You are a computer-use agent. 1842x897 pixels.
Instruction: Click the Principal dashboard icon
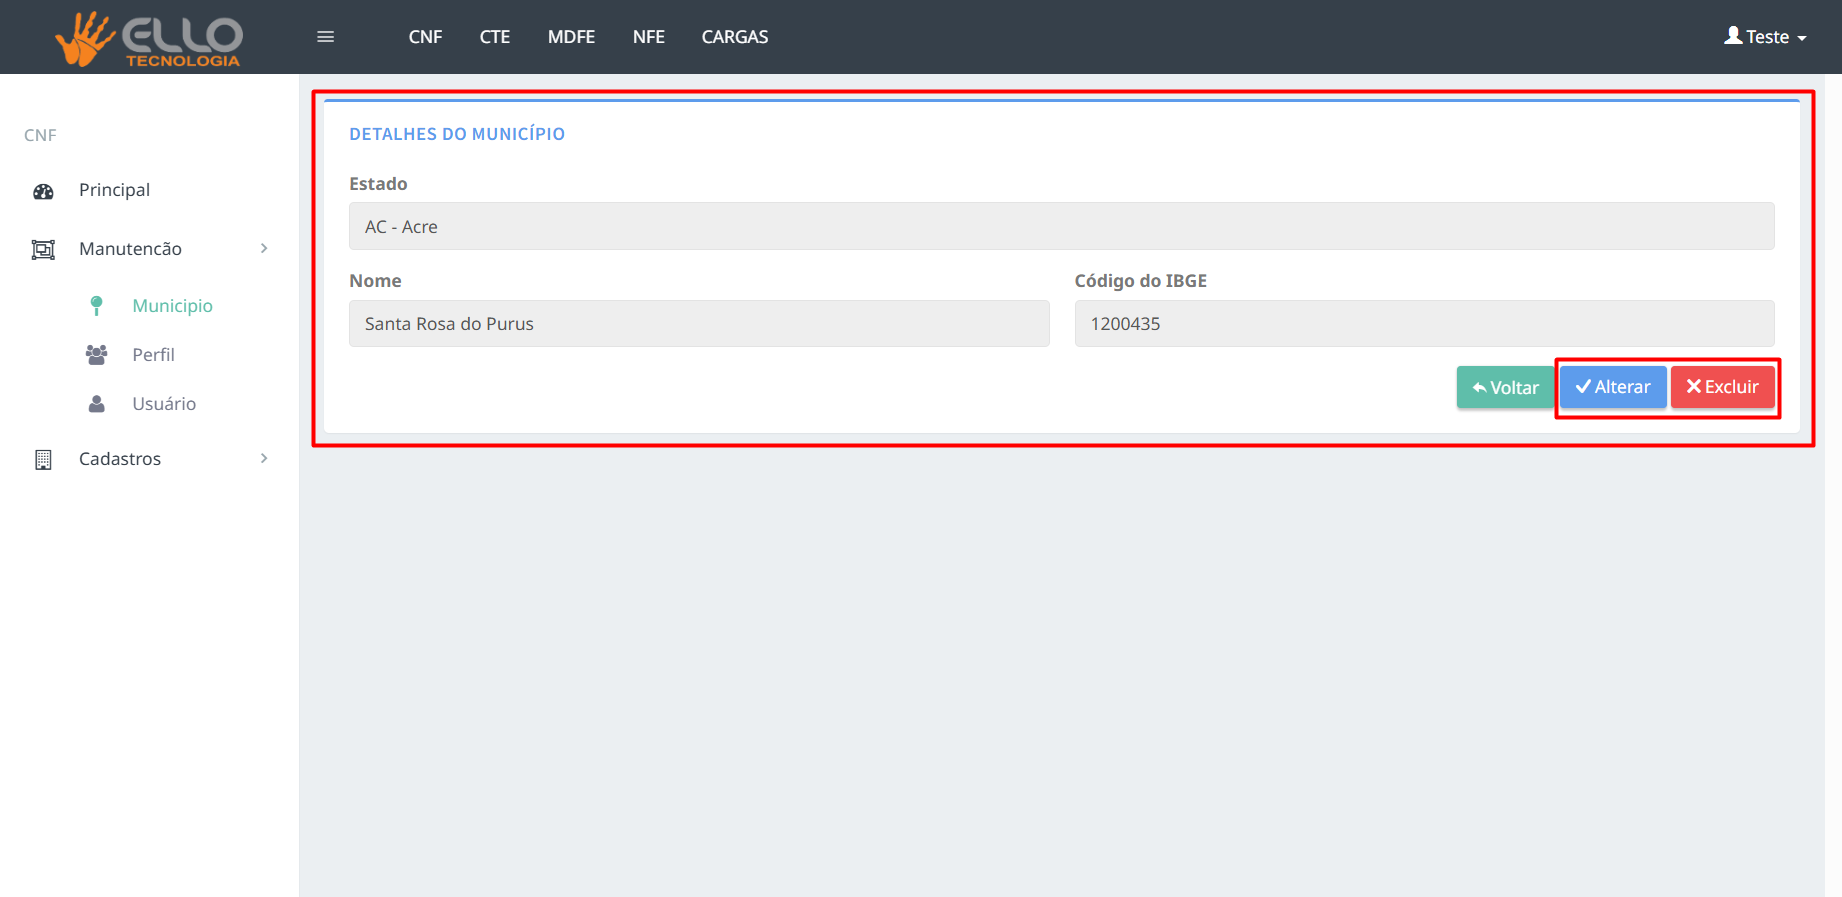click(x=43, y=191)
